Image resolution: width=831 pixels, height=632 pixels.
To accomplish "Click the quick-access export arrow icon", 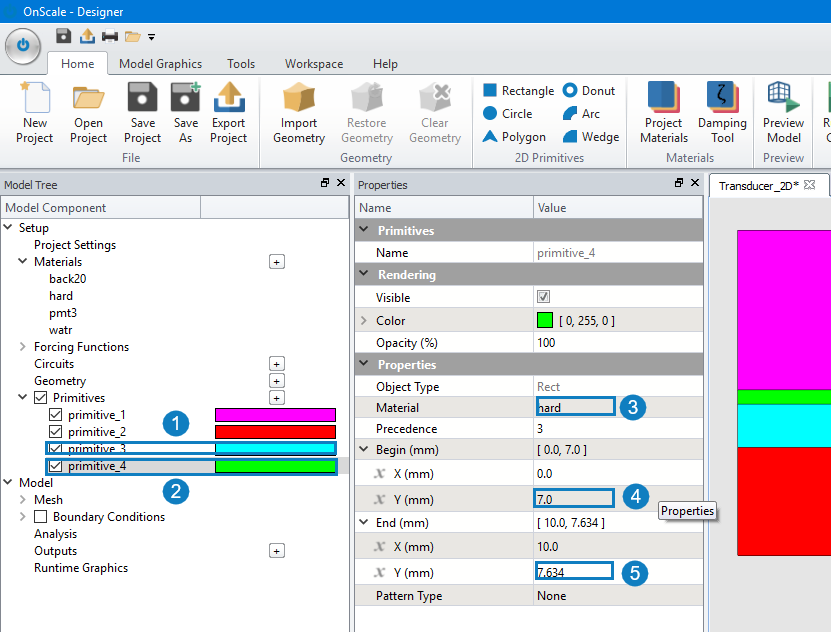I will click(x=87, y=36).
